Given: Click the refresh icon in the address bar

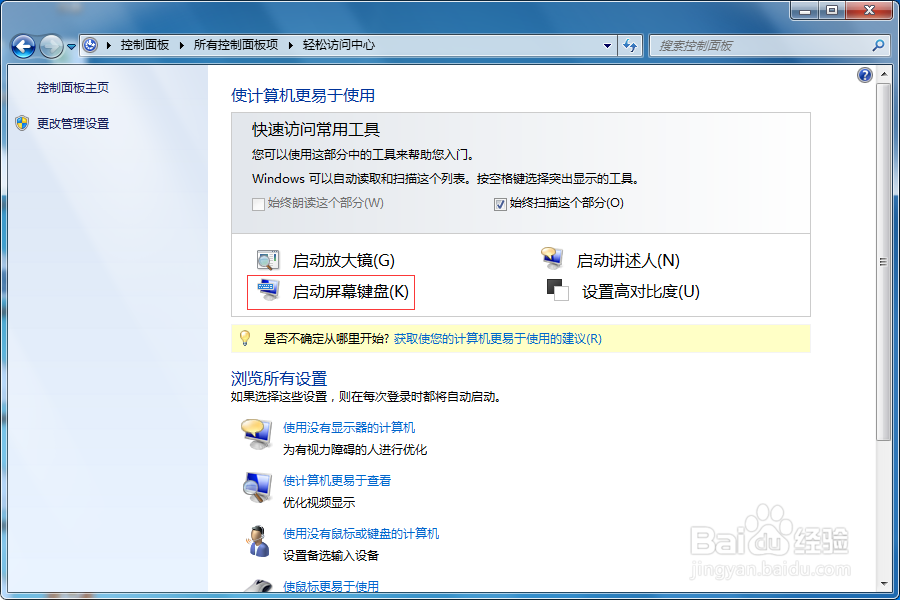Looking at the screenshot, I should (632, 45).
